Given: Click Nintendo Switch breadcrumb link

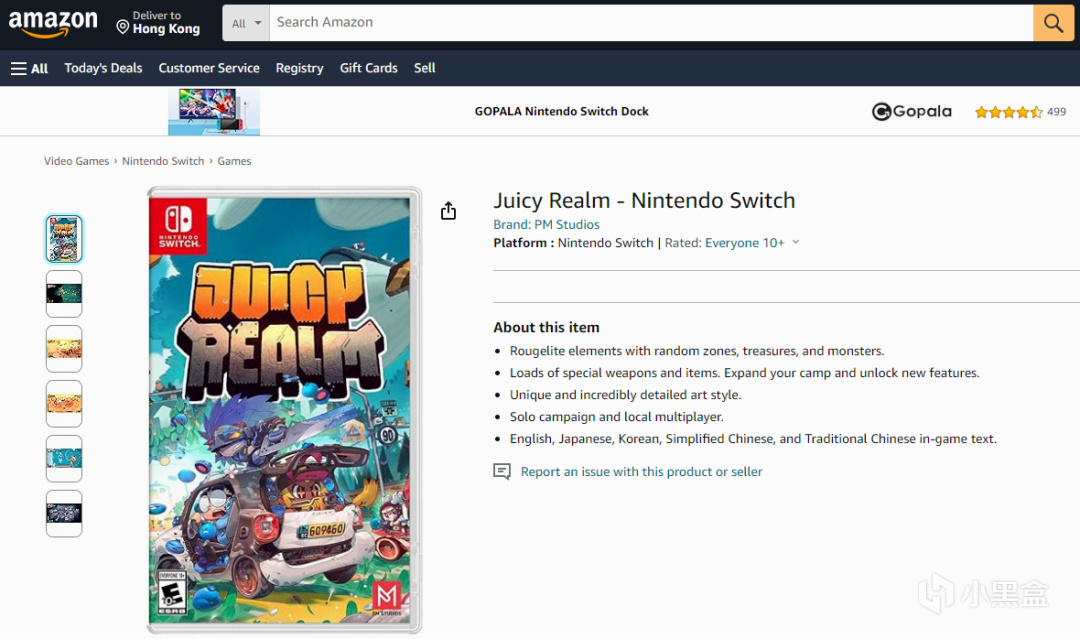Looking at the screenshot, I should [163, 161].
